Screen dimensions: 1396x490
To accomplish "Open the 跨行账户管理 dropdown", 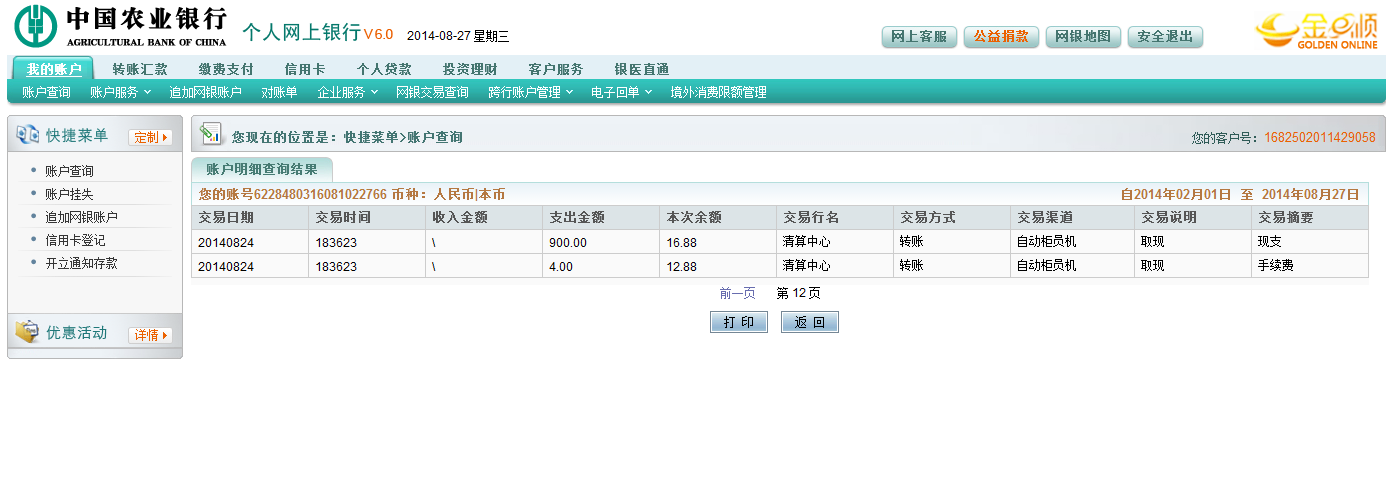I will click(531, 92).
